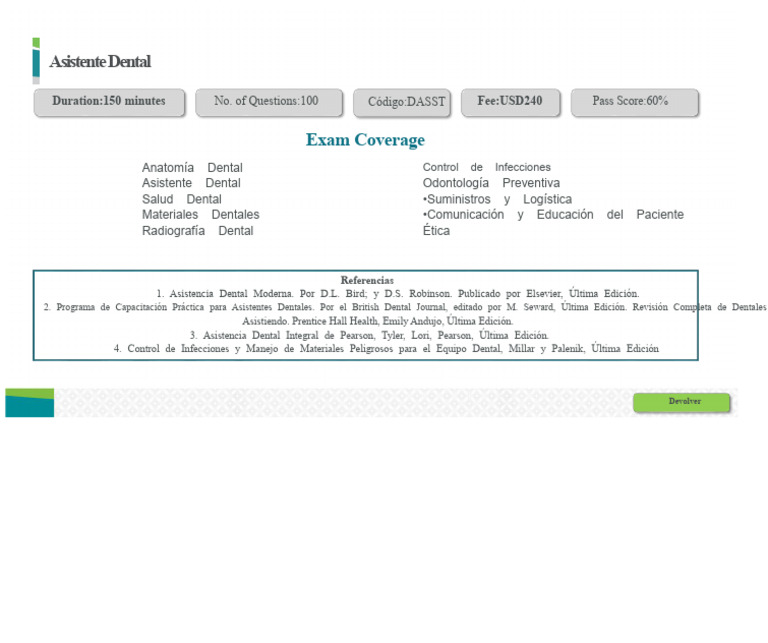Click Comunicación y Educación del Paciente
The image size is (768, 643).
pos(553,214)
